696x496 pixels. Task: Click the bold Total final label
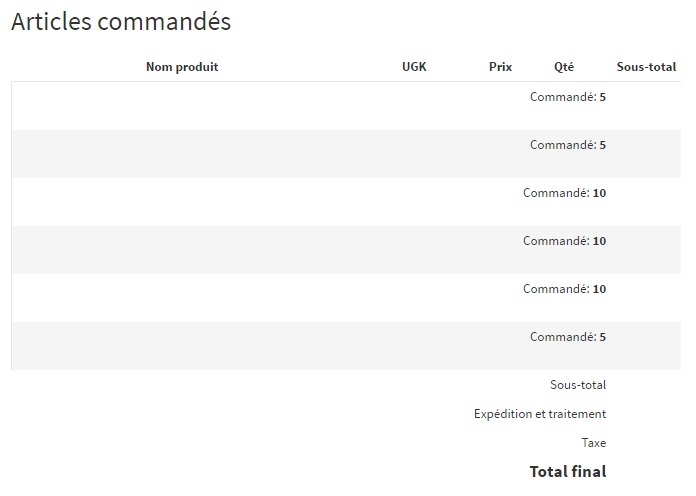pos(568,472)
